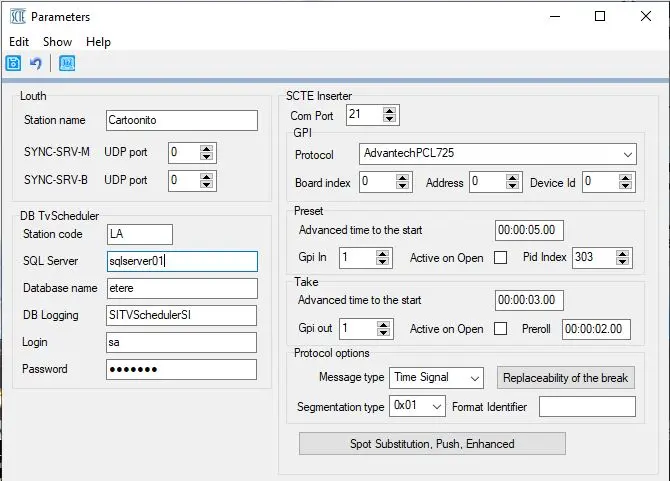Click the Undo arrow toolbar icon
The image size is (670, 481).
tap(36, 64)
